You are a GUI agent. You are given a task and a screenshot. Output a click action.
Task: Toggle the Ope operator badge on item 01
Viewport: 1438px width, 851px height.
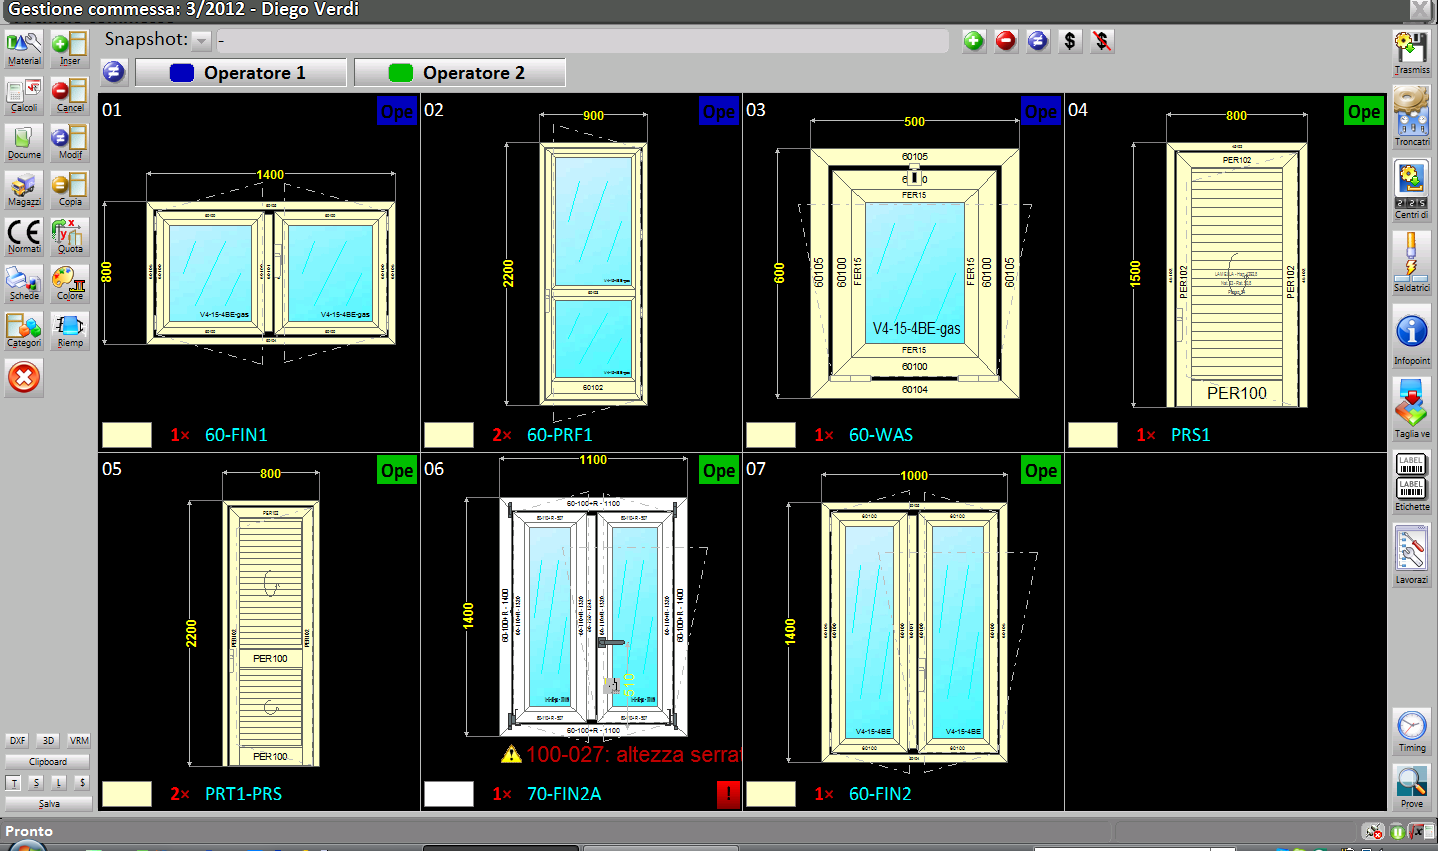(x=397, y=111)
